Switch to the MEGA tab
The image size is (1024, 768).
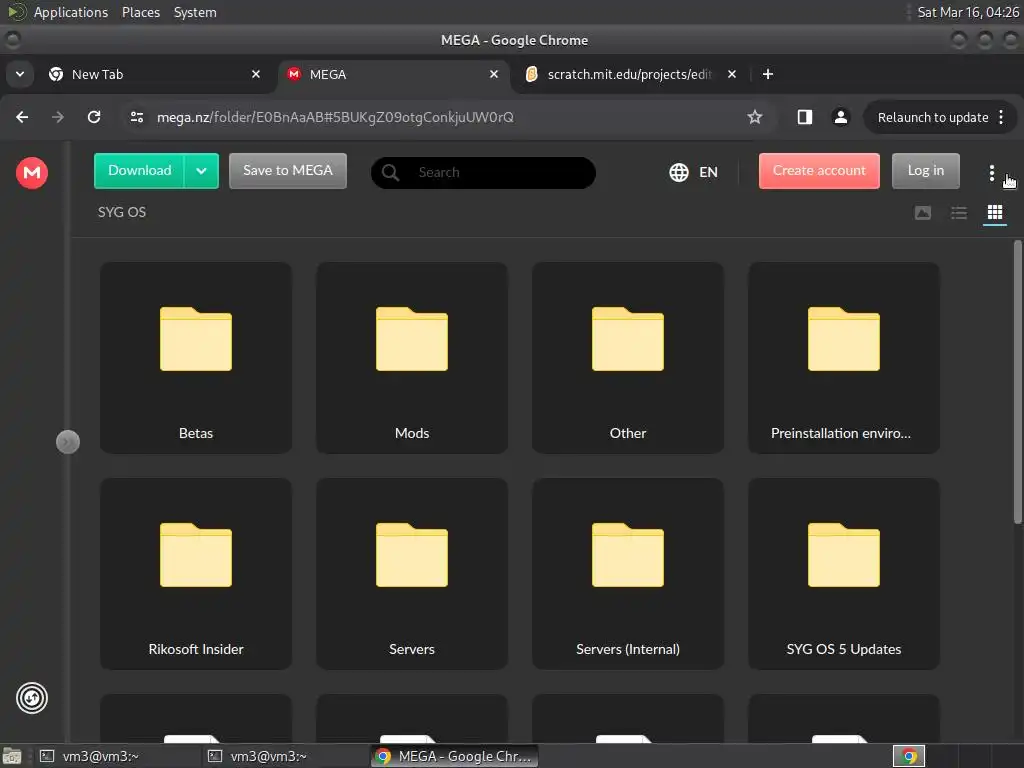(x=394, y=74)
